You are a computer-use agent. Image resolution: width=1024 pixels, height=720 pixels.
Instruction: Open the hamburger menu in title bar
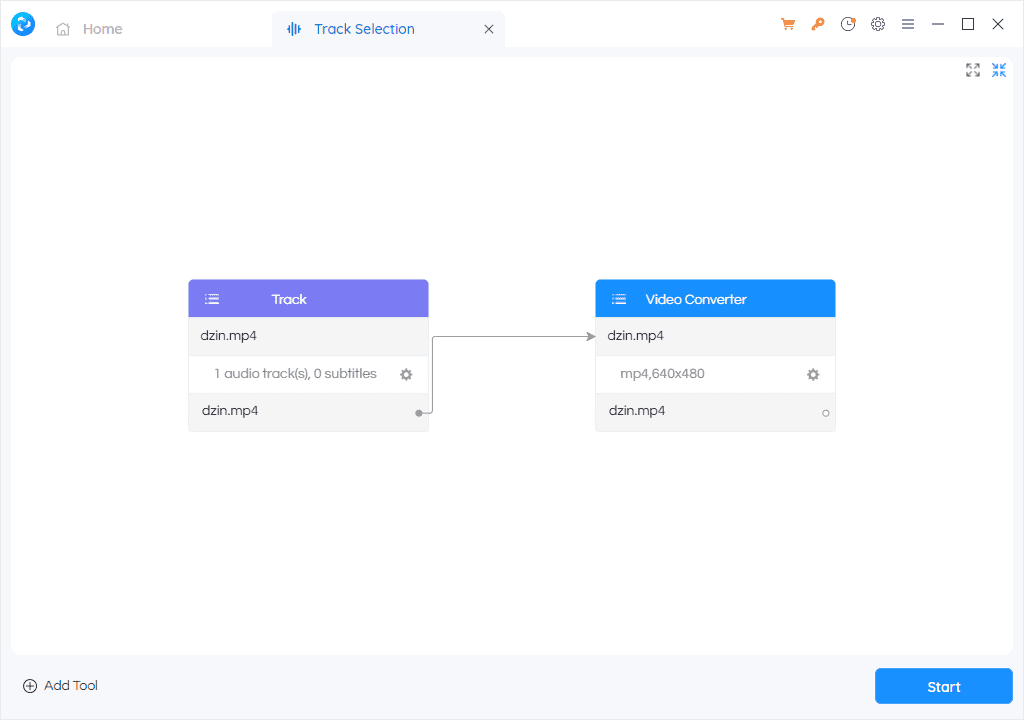tap(908, 25)
